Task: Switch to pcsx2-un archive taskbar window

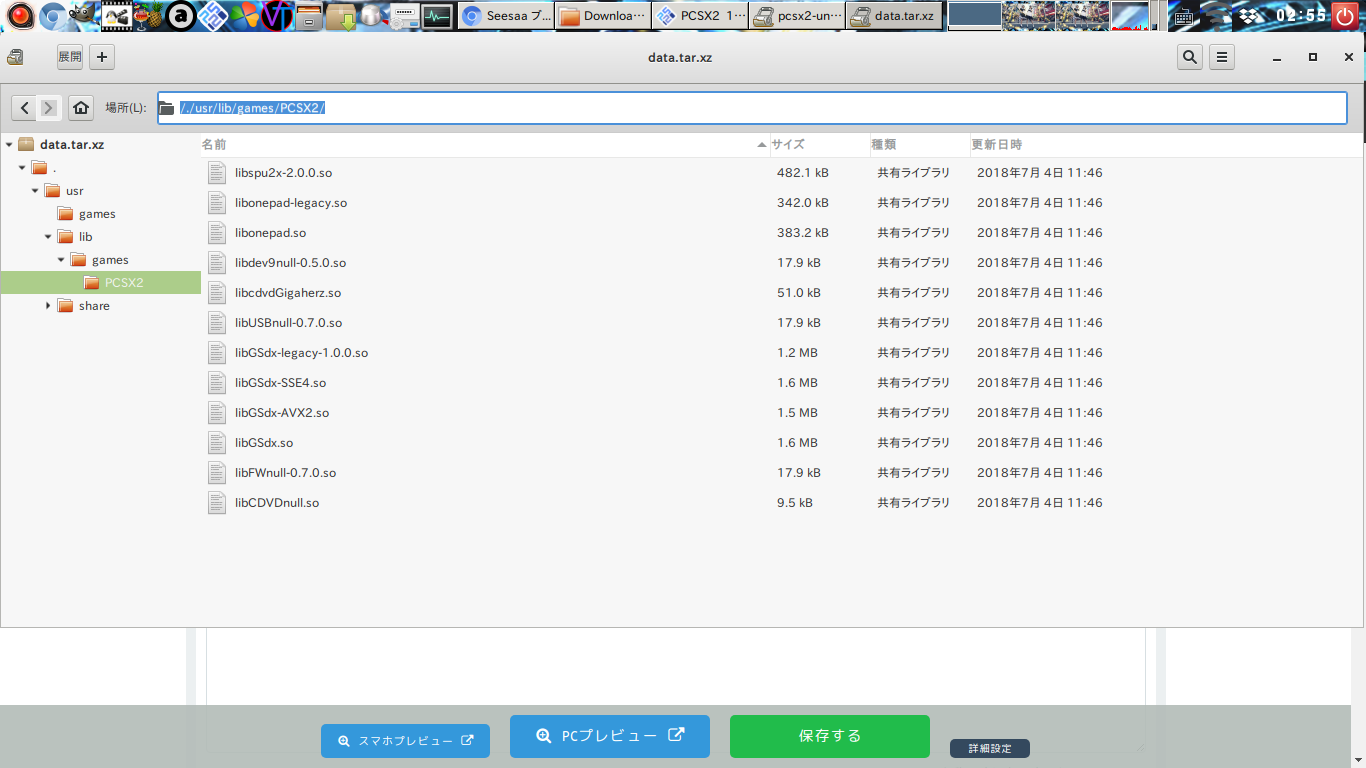Action: (x=796, y=16)
